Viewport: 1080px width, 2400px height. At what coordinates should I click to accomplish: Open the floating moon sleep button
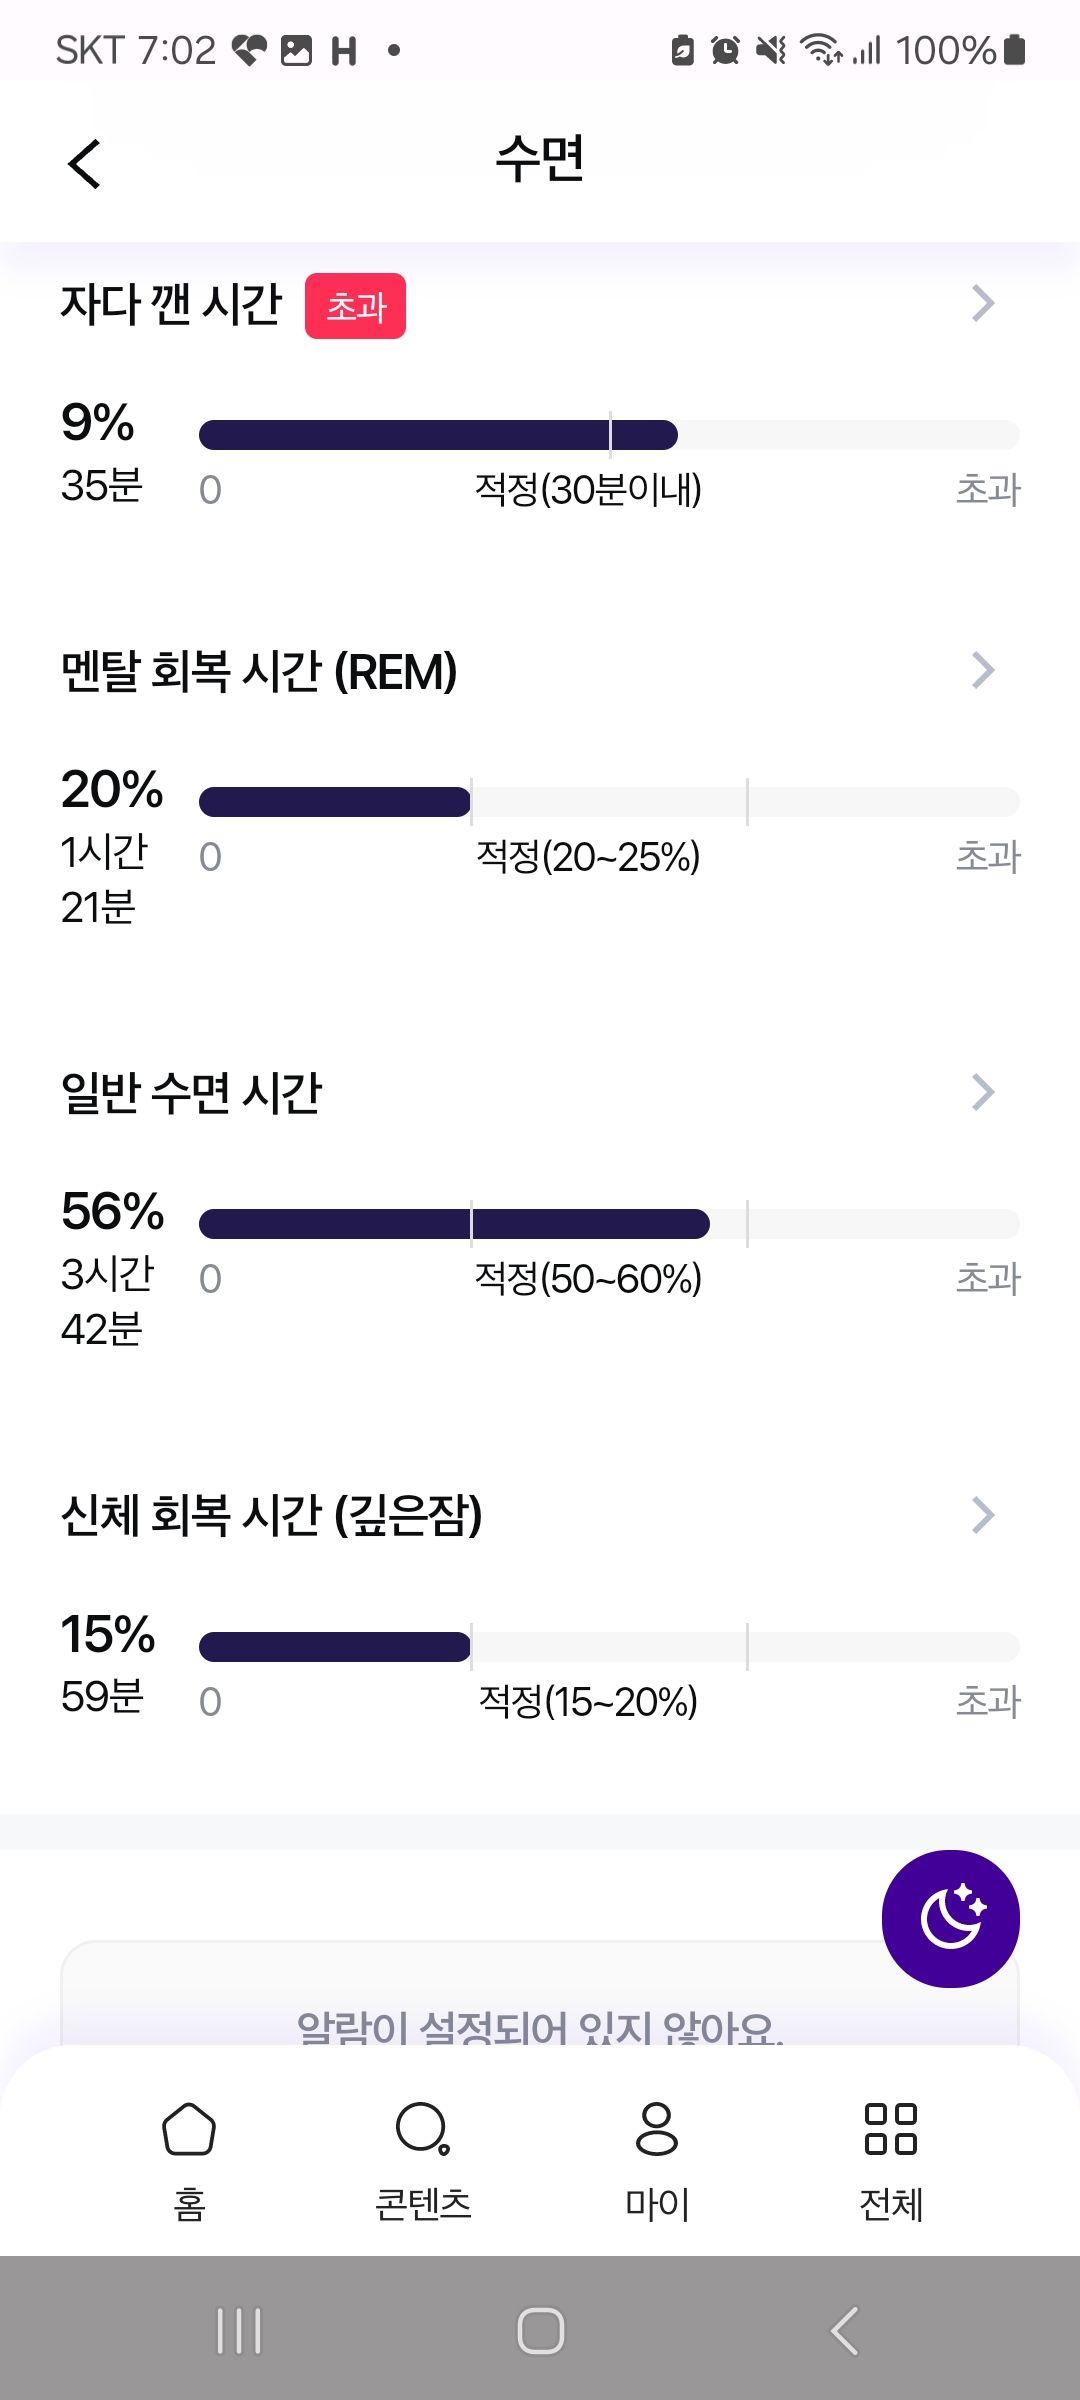click(x=950, y=1918)
